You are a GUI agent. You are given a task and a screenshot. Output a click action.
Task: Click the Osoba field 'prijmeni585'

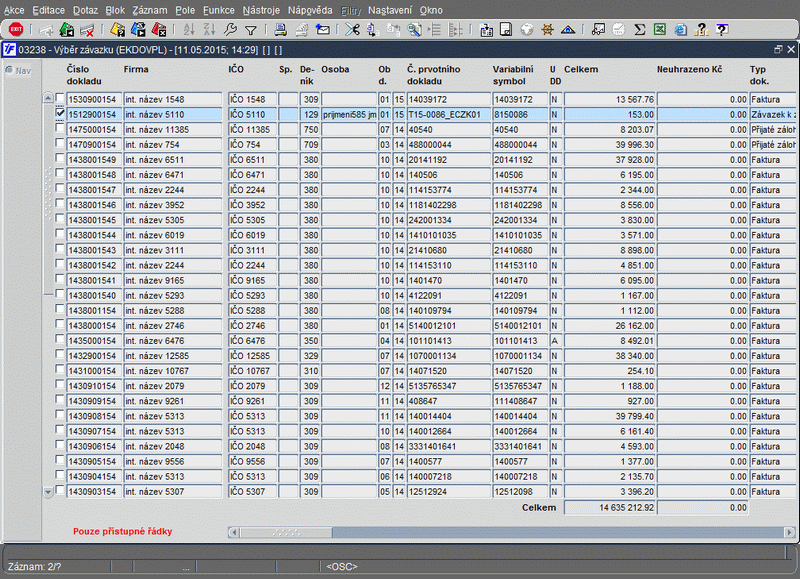tap(349, 114)
